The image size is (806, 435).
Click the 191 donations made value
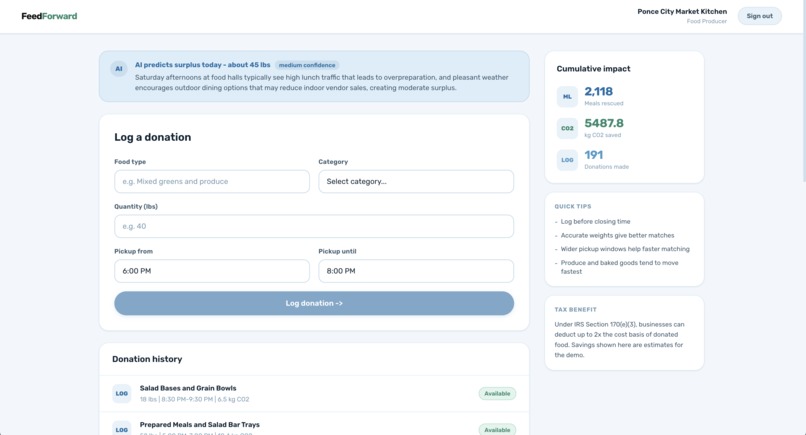pyautogui.click(x=594, y=155)
